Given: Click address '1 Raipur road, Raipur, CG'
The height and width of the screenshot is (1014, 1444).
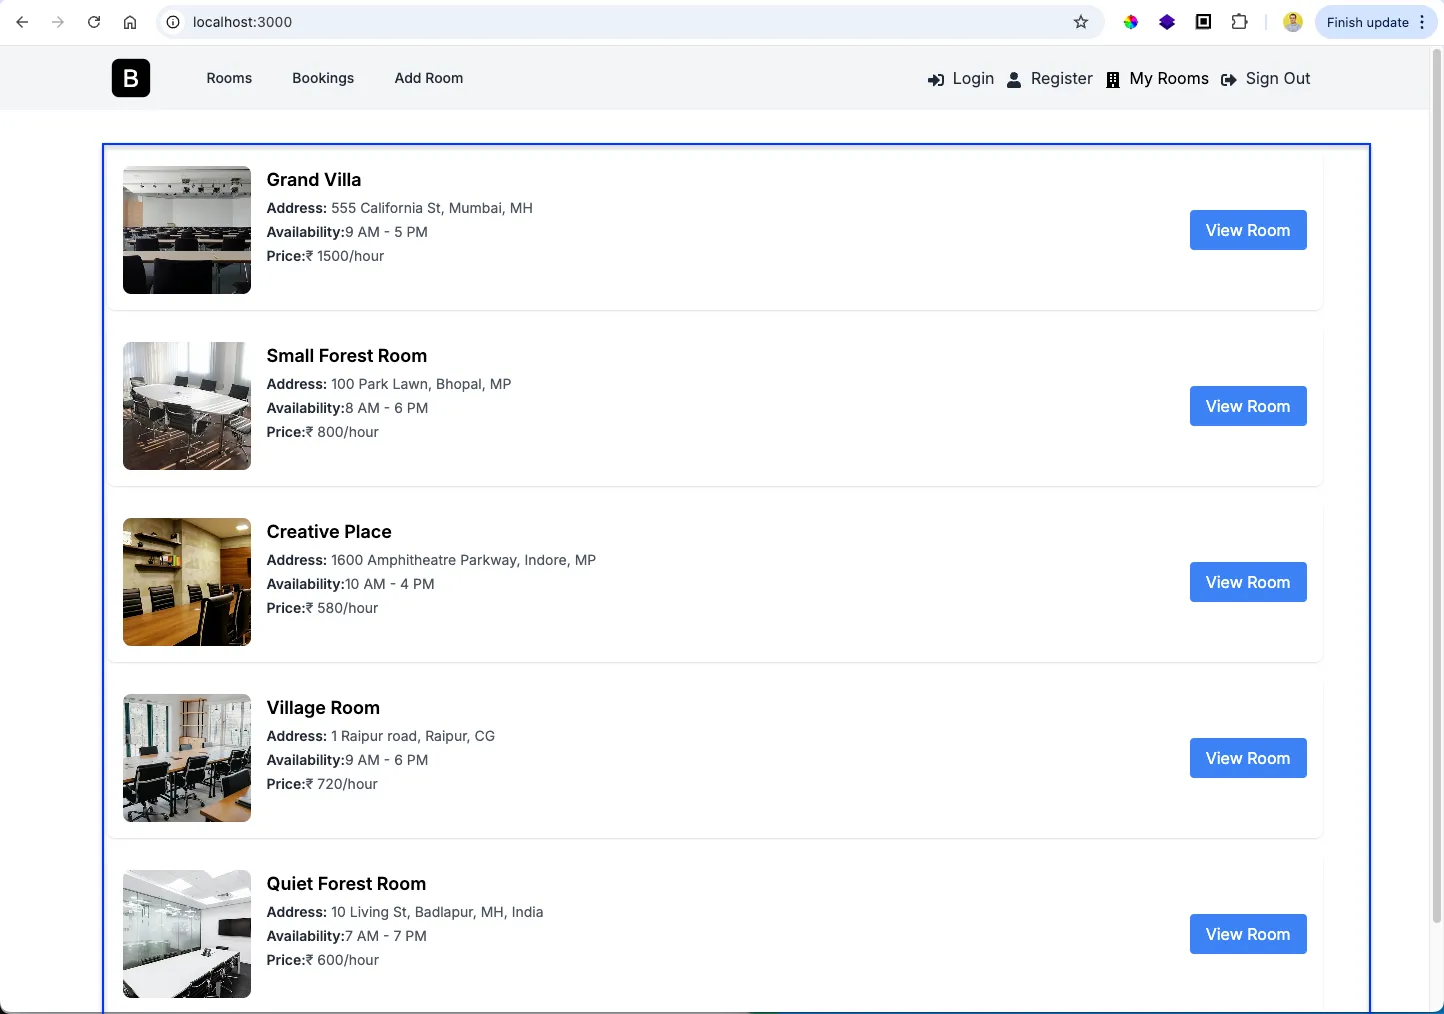Looking at the screenshot, I should (x=413, y=736).
